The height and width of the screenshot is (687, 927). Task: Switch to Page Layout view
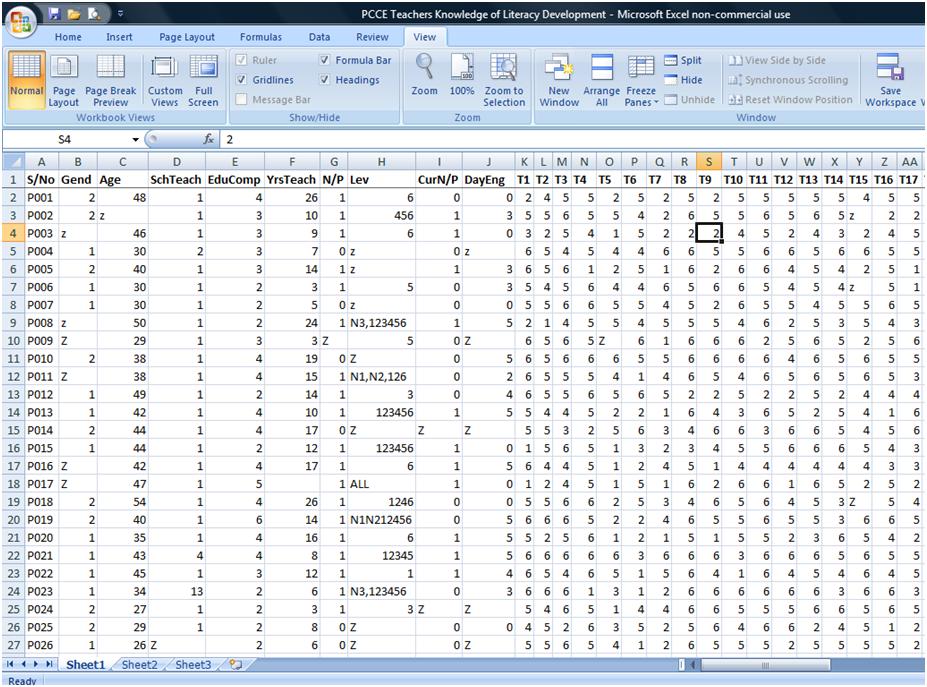click(64, 80)
